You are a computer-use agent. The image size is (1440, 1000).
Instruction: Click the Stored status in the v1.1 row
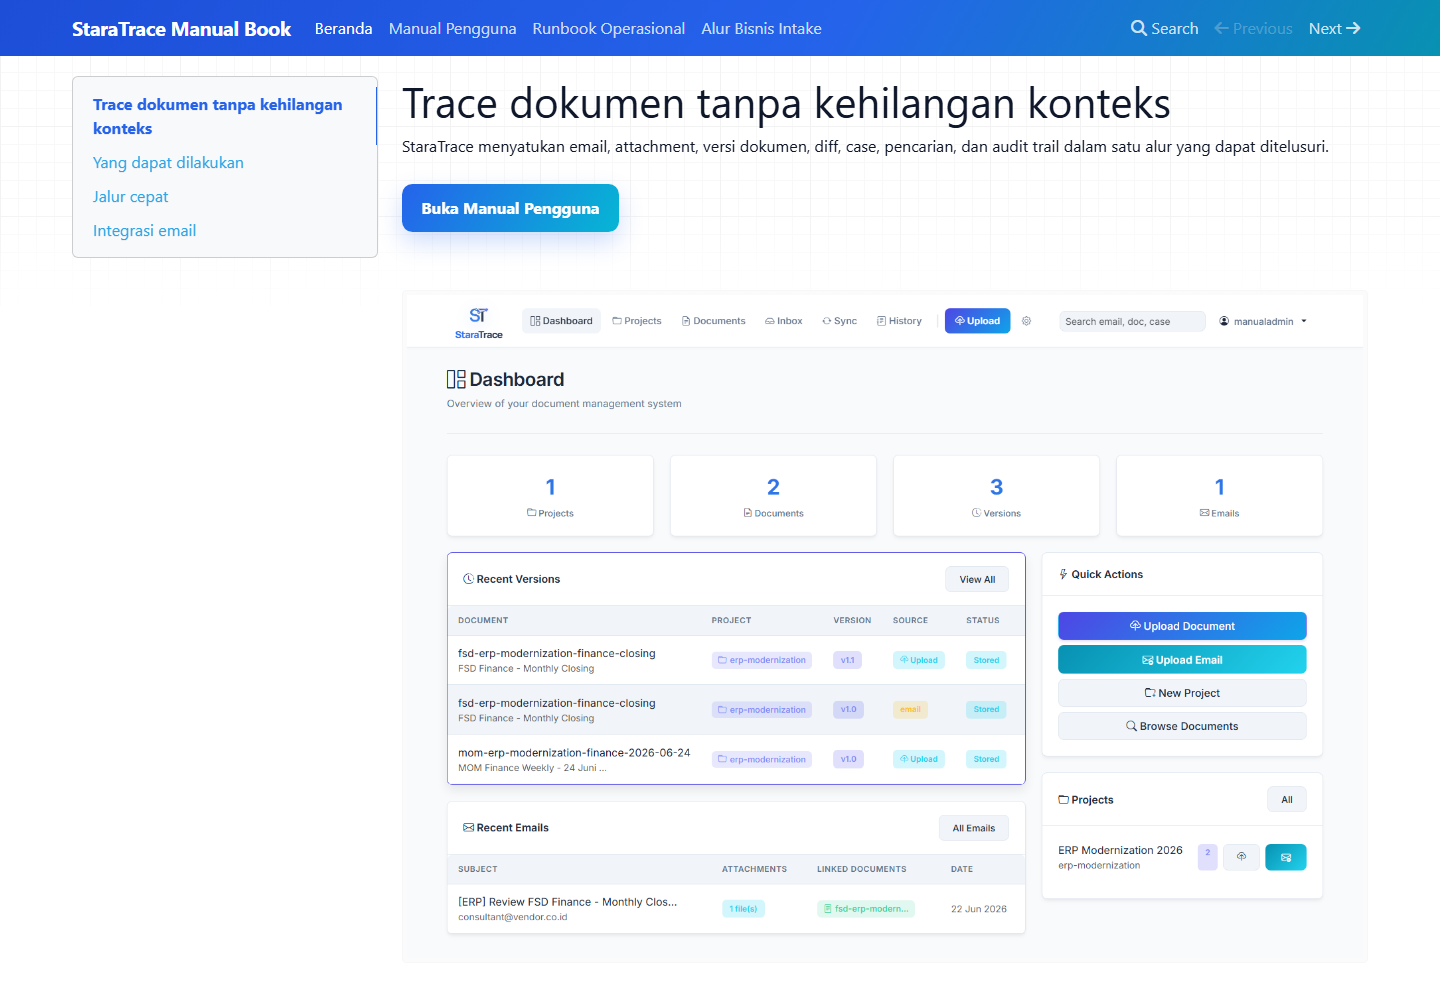[x=986, y=660]
